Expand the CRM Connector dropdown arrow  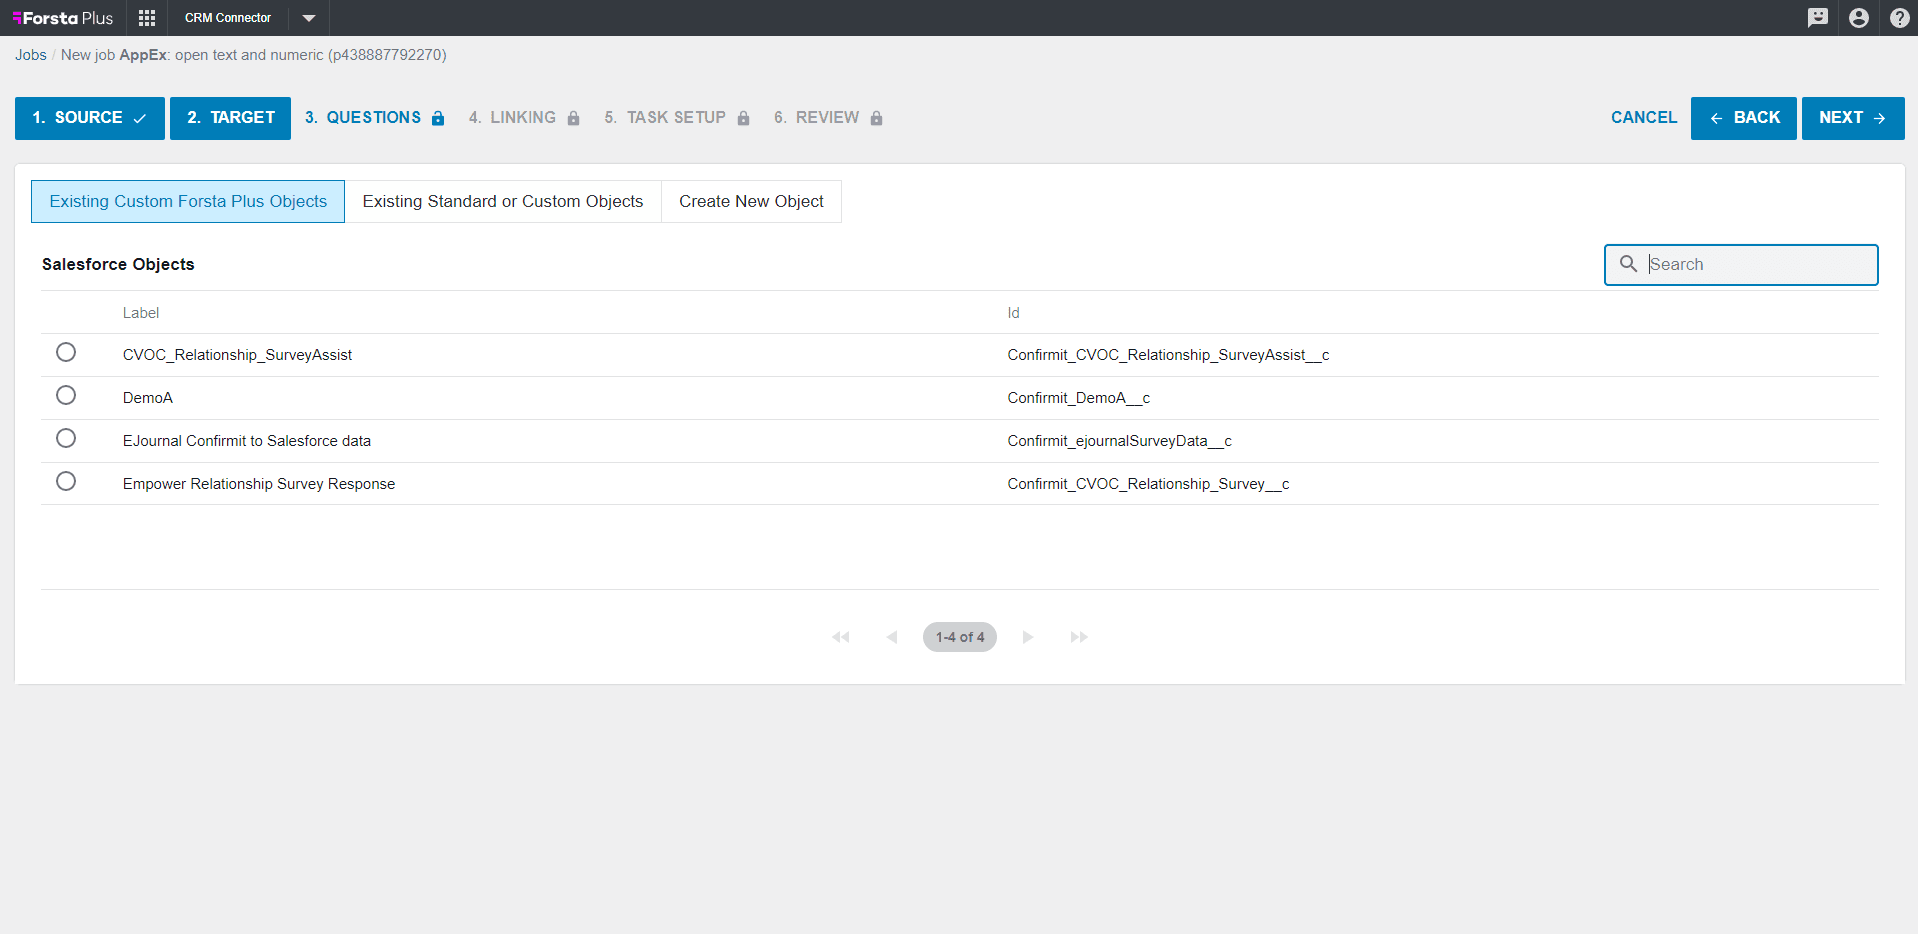coord(309,18)
